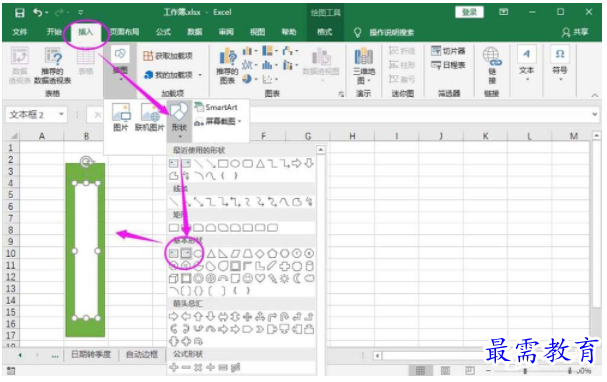Switch to the 开始 (Home) tab
This screenshot has width=607, height=382.
point(54,32)
